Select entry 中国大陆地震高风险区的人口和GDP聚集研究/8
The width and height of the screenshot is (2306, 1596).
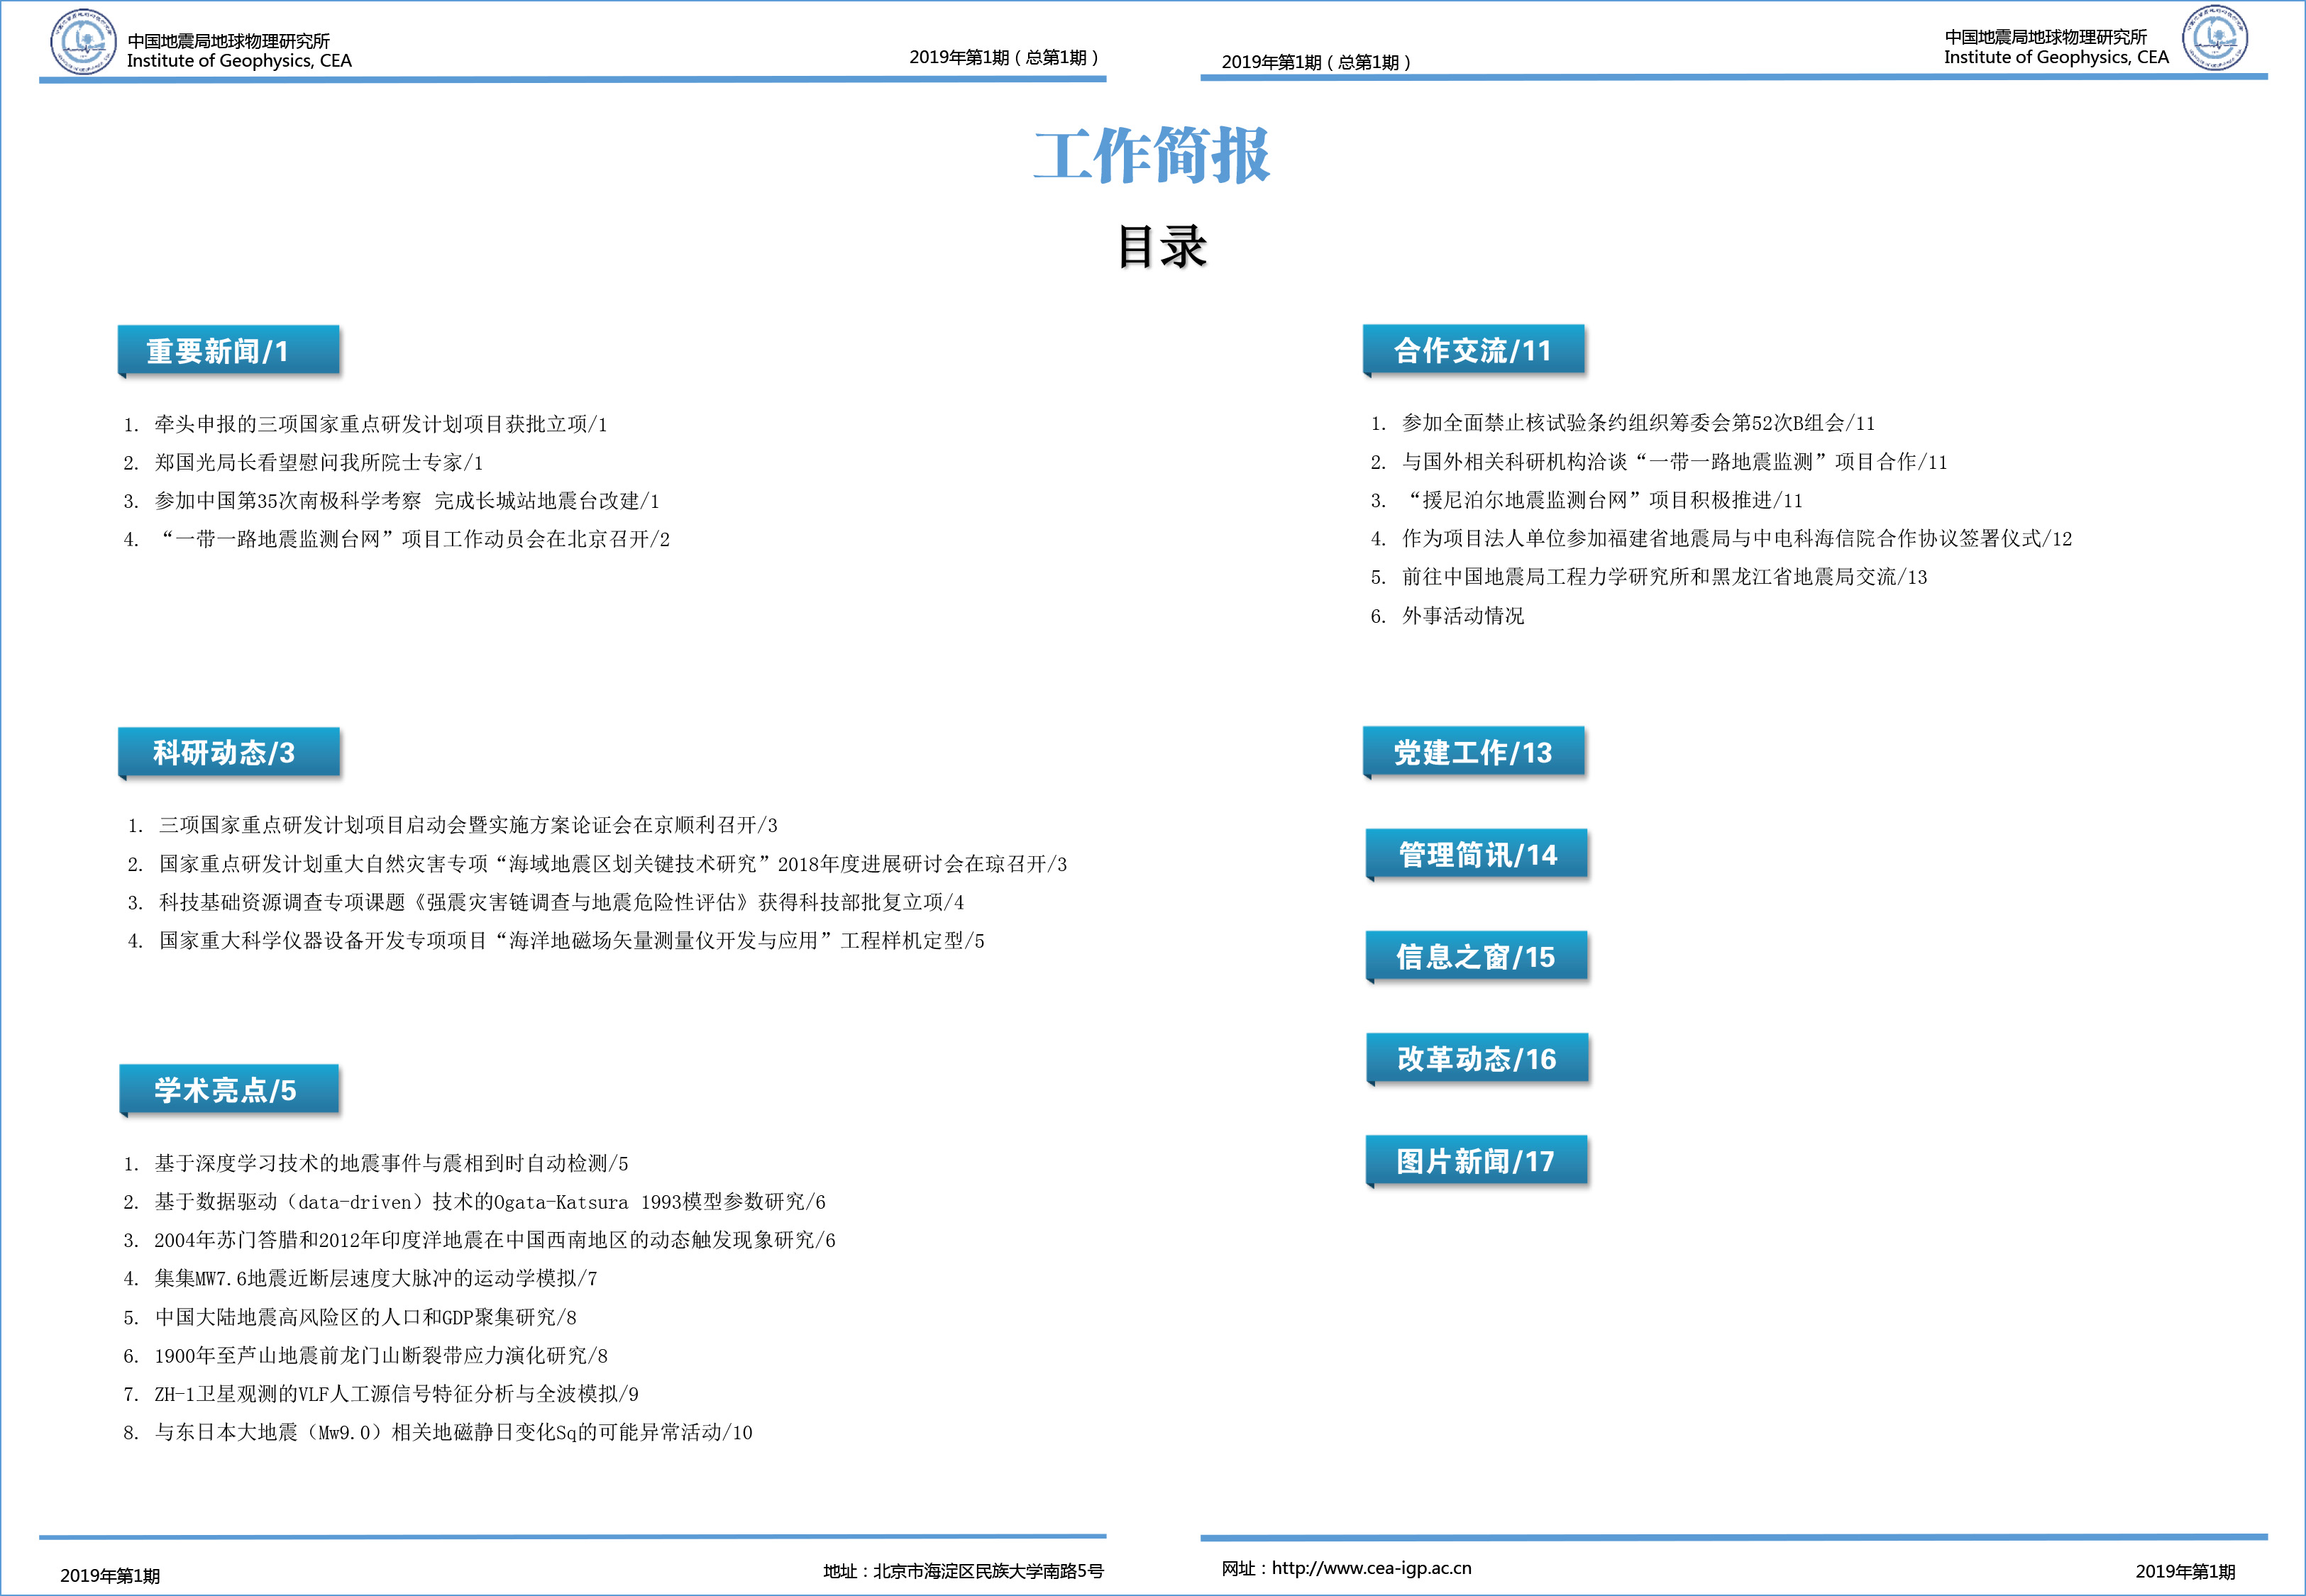(366, 1317)
